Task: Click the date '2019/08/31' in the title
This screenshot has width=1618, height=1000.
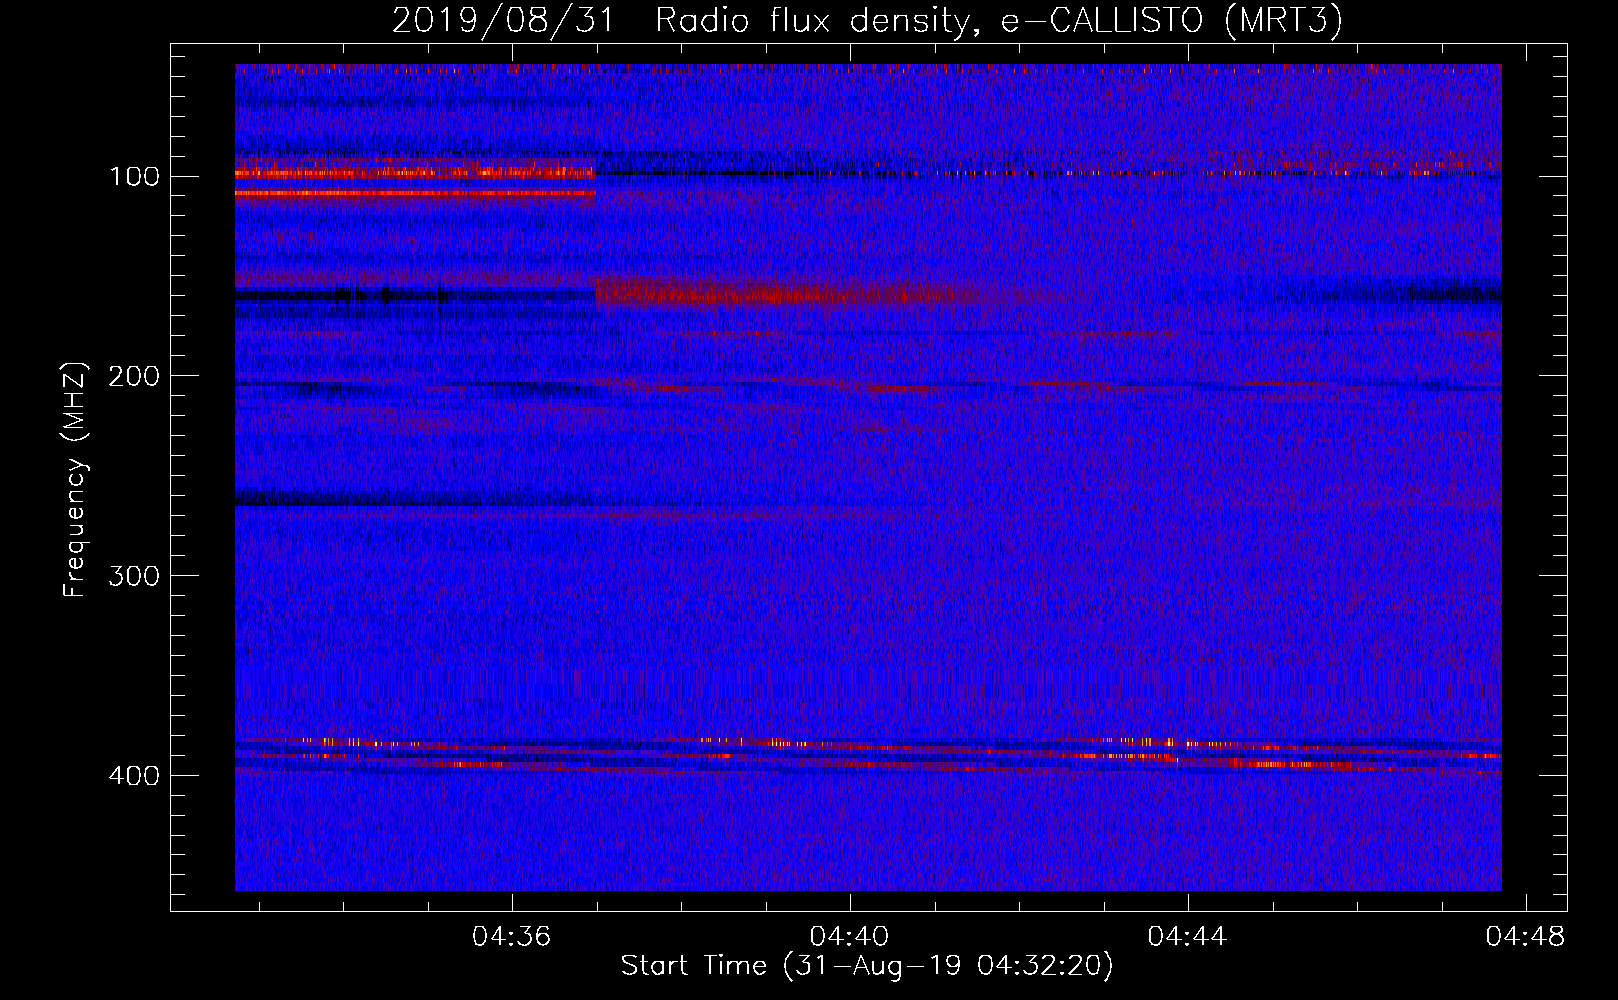Action: point(503,20)
